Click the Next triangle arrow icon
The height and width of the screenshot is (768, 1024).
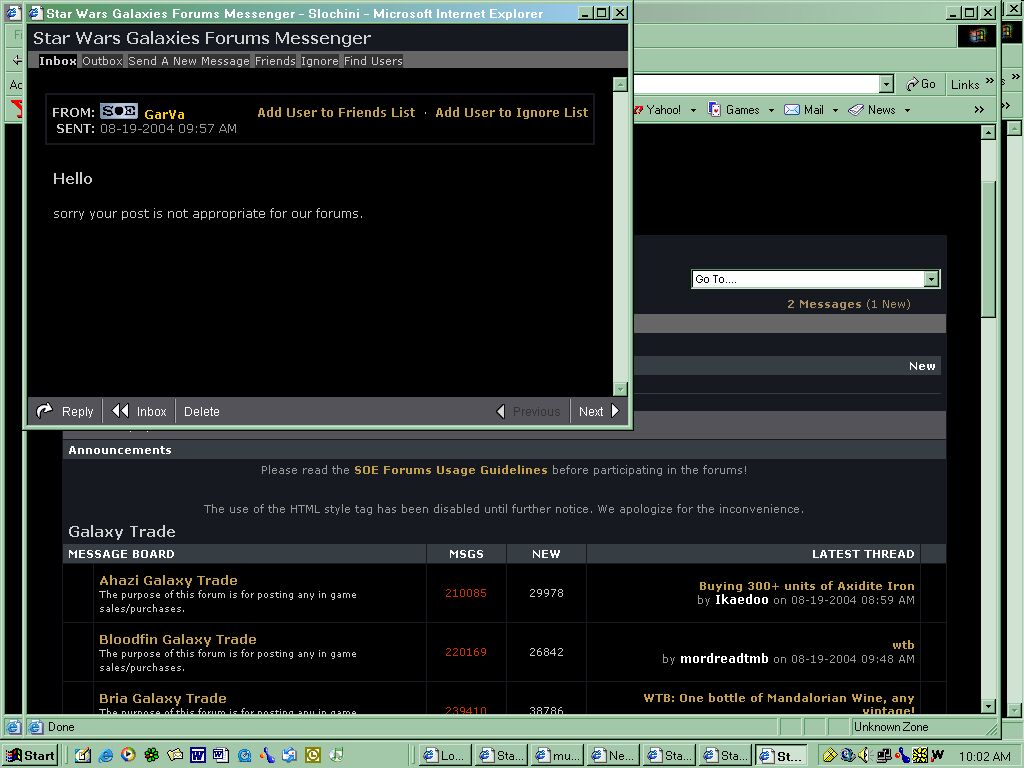pos(615,411)
